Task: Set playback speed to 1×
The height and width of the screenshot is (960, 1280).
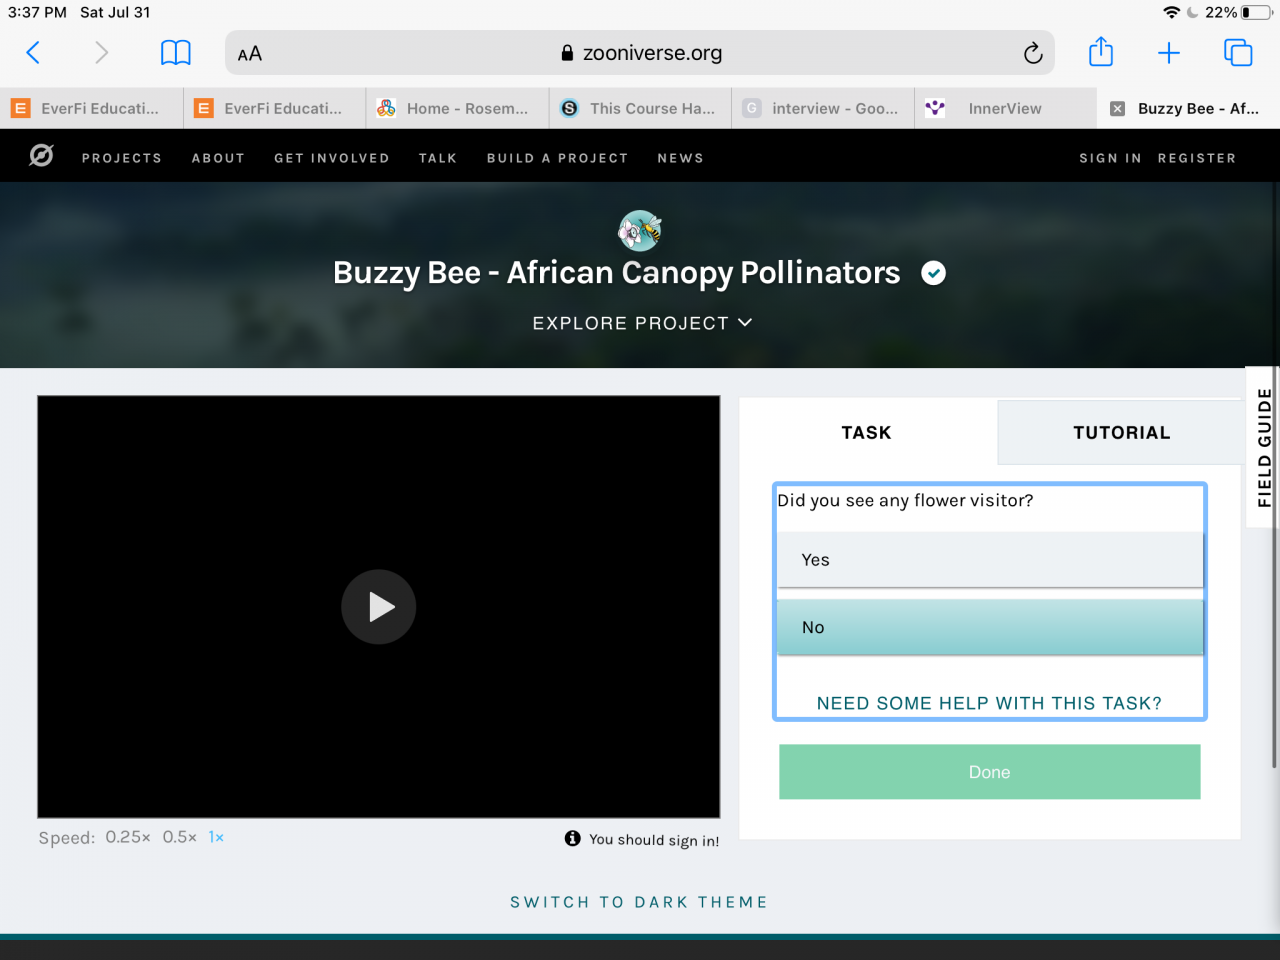Action: point(216,837)
